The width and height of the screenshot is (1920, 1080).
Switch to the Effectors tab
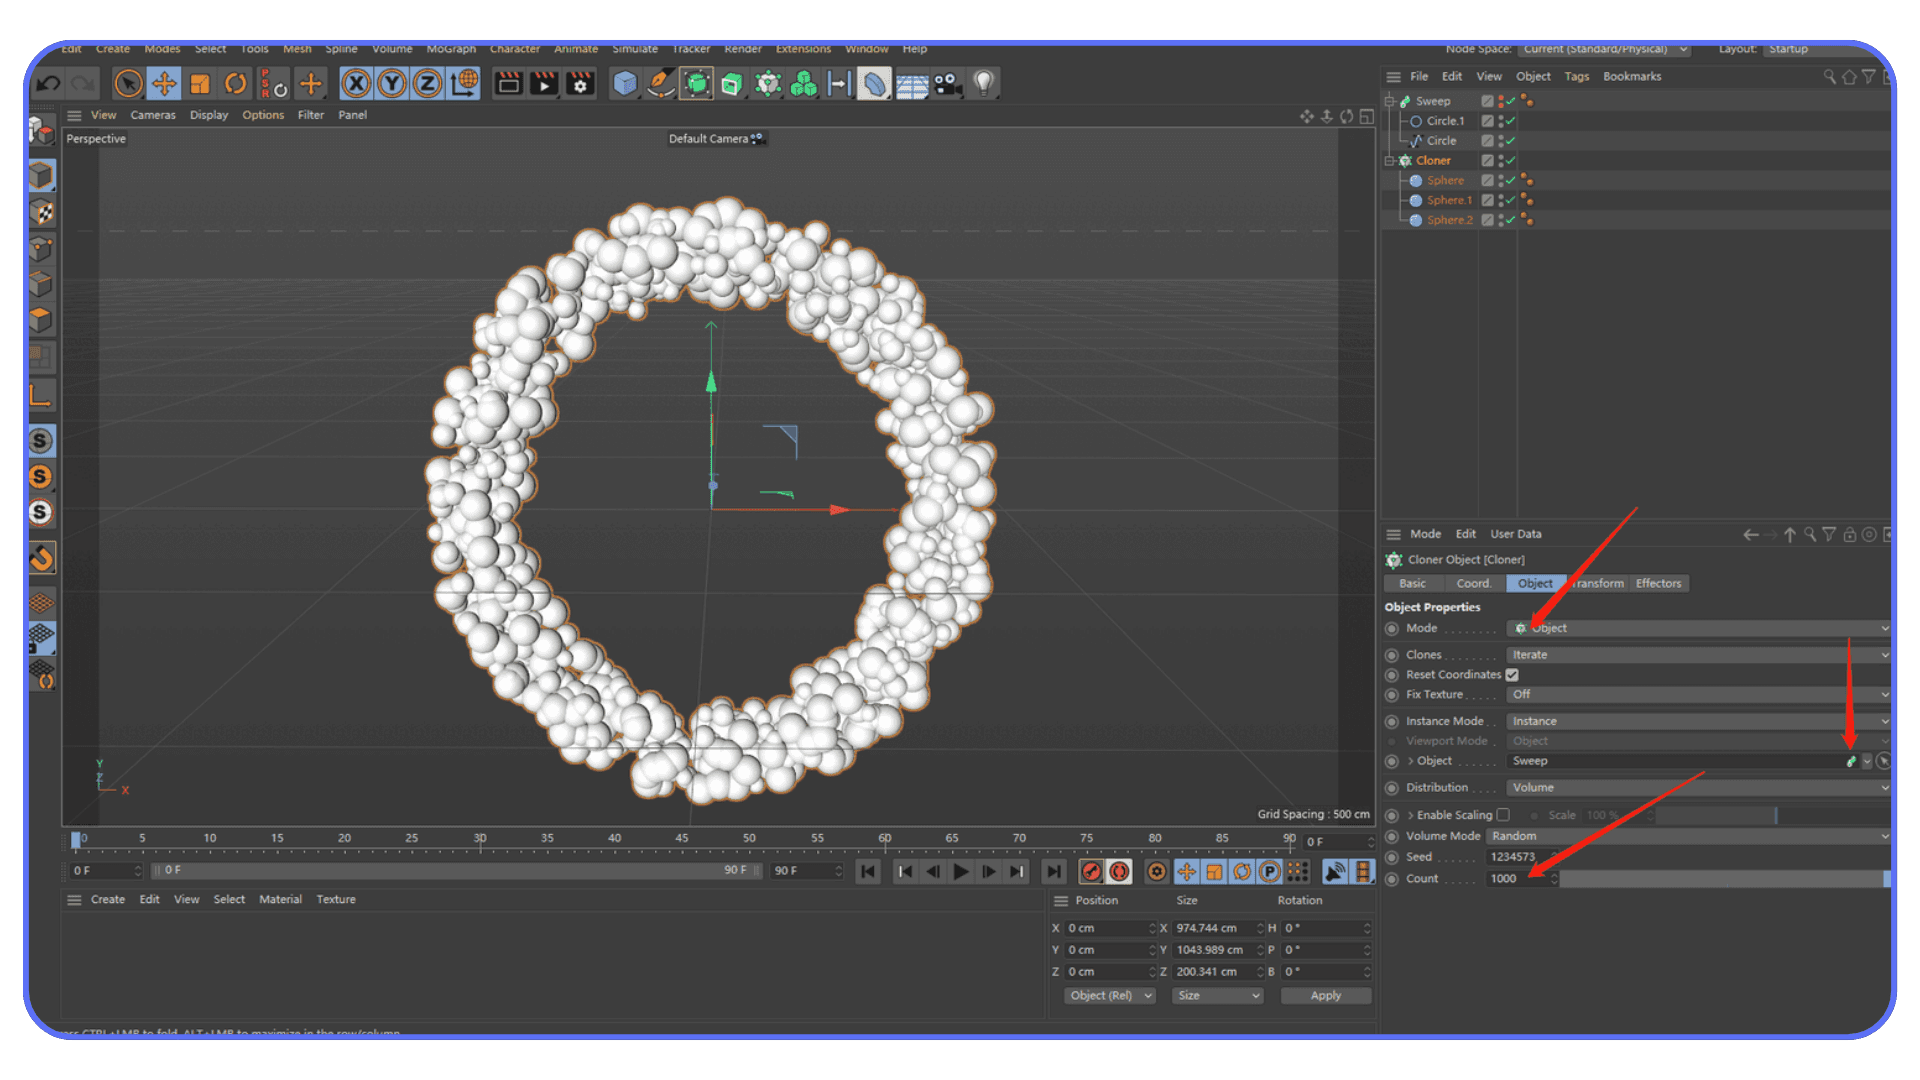[1658, 583]
